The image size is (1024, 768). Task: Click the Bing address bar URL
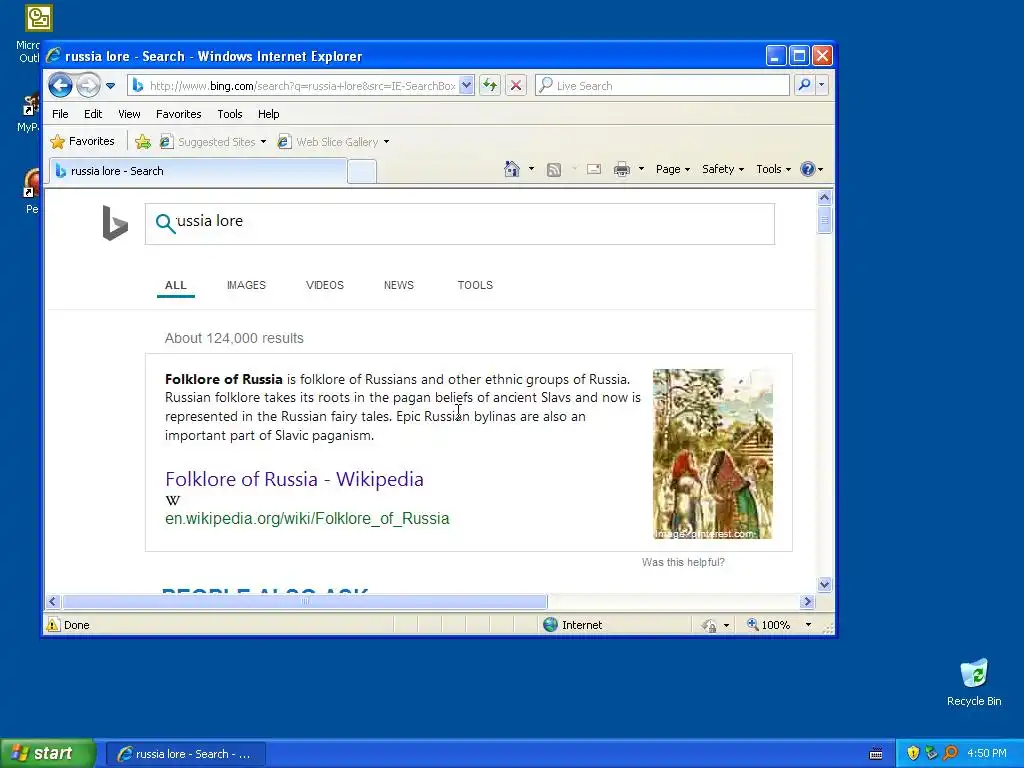pos(301,86)
